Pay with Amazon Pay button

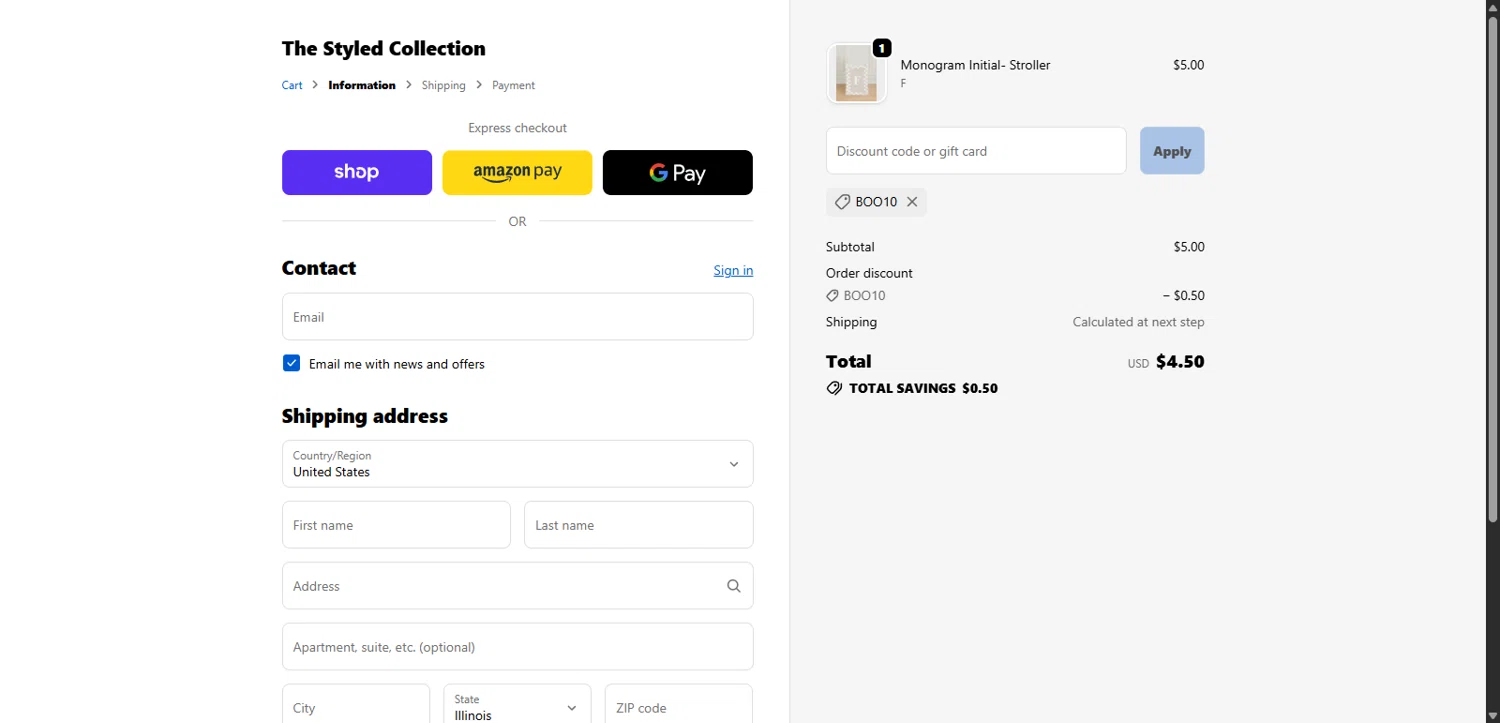coord(517,172)
